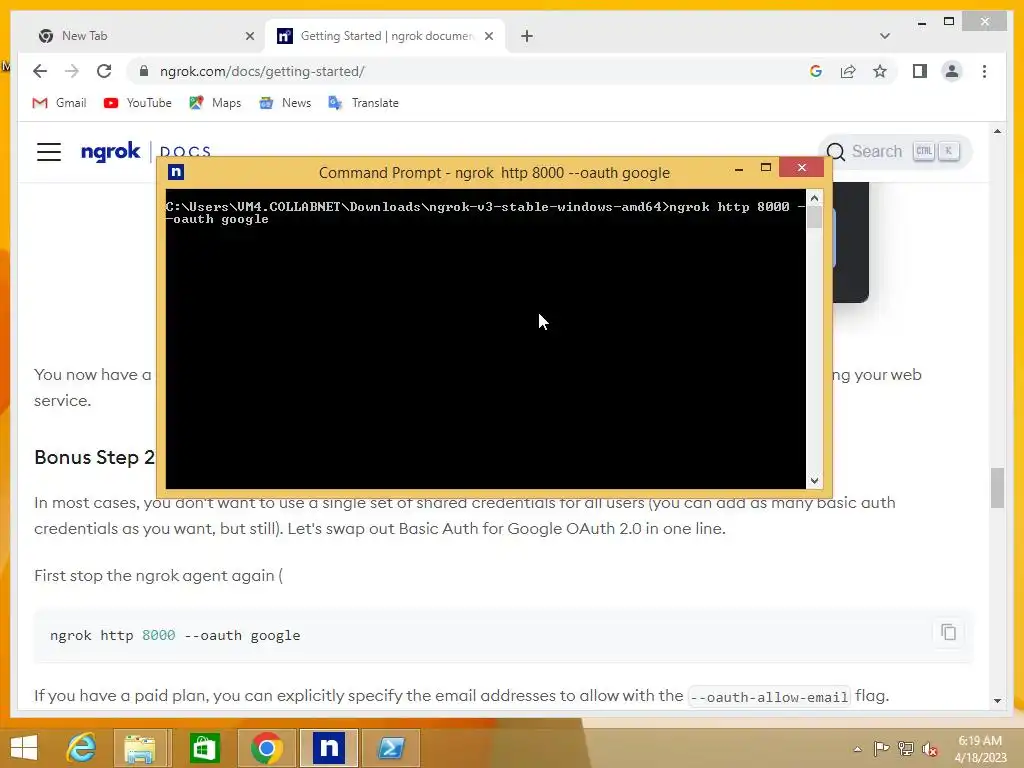Open the docs Search box

tap(895, 152)
